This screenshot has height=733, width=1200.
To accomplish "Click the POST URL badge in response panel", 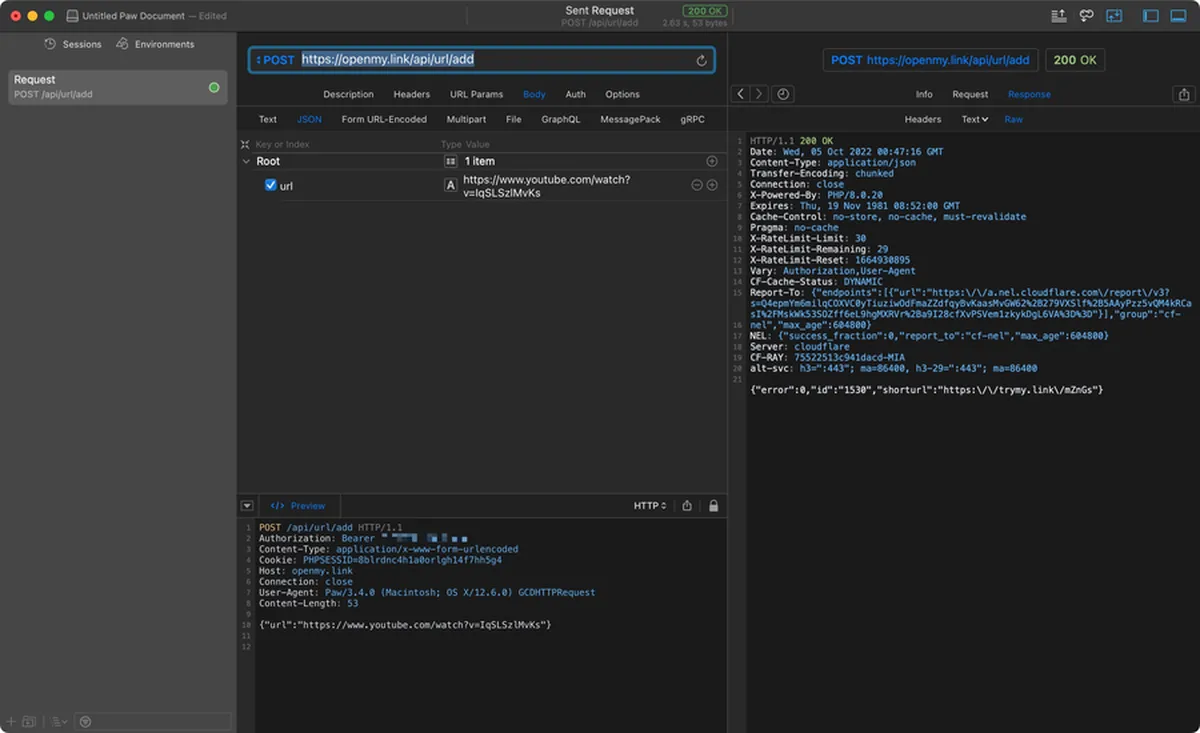I will (930, 60).
